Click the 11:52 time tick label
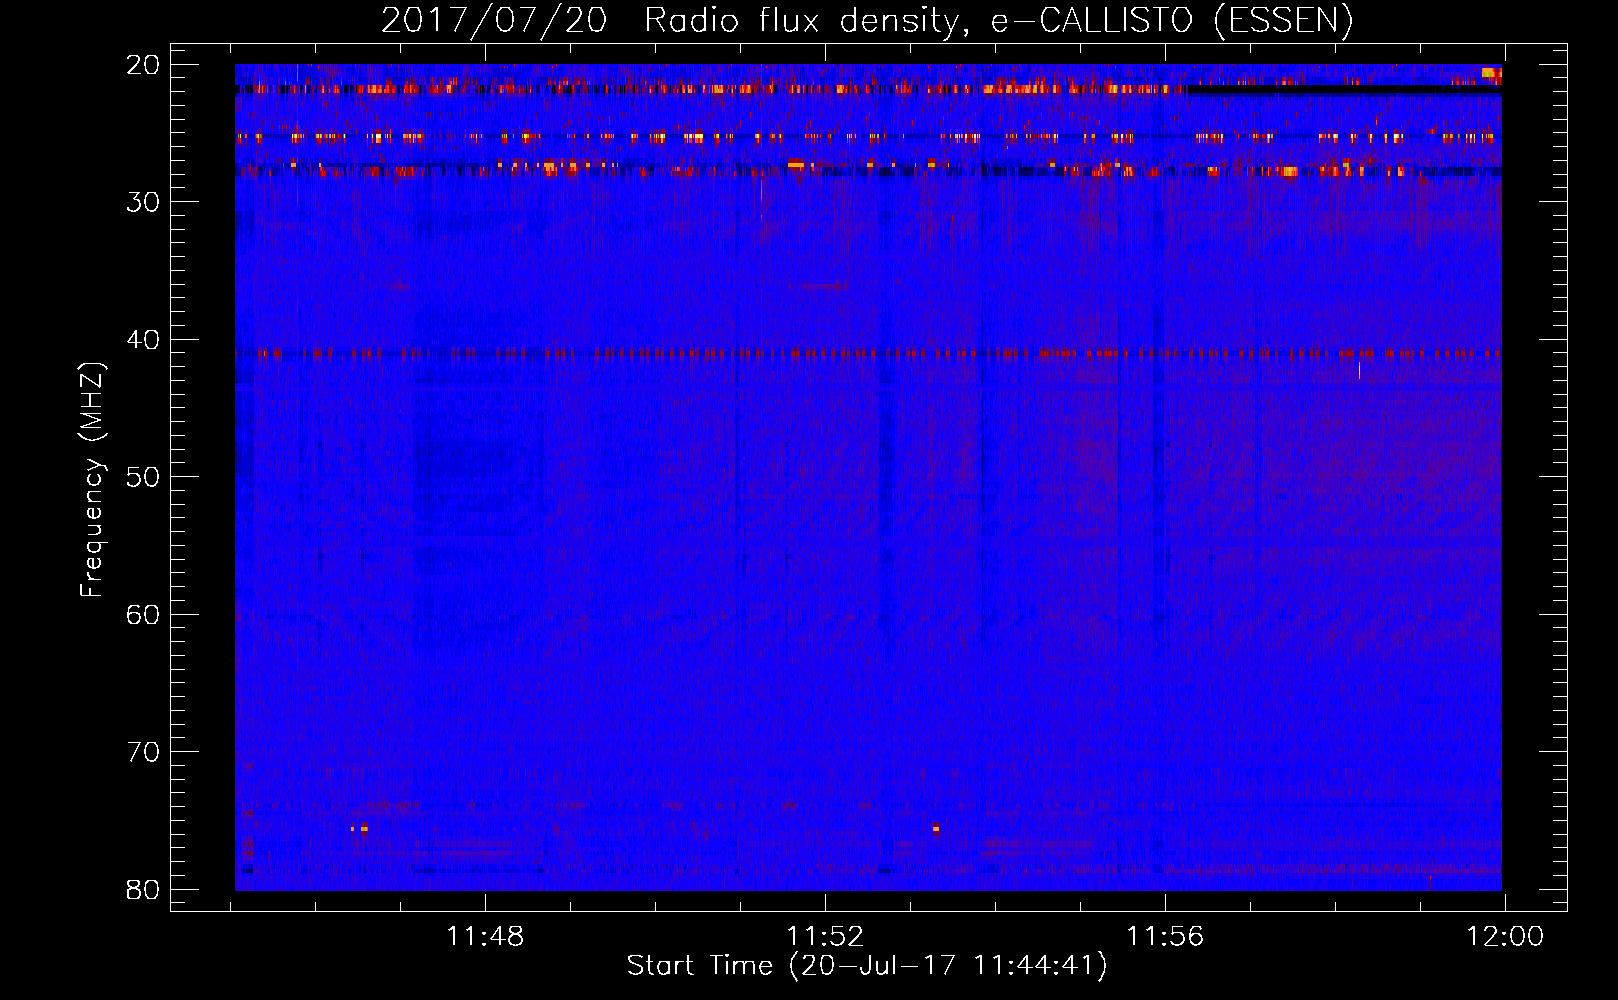 coord(825,937)
